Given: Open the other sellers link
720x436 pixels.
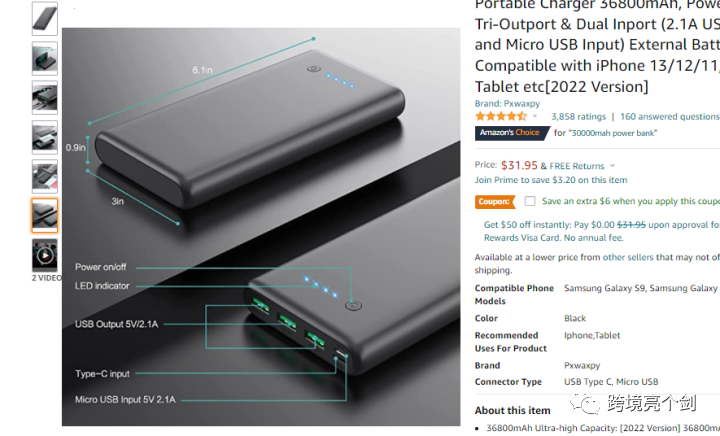Looking at the screenshot, I should click(x=628, y=257).
